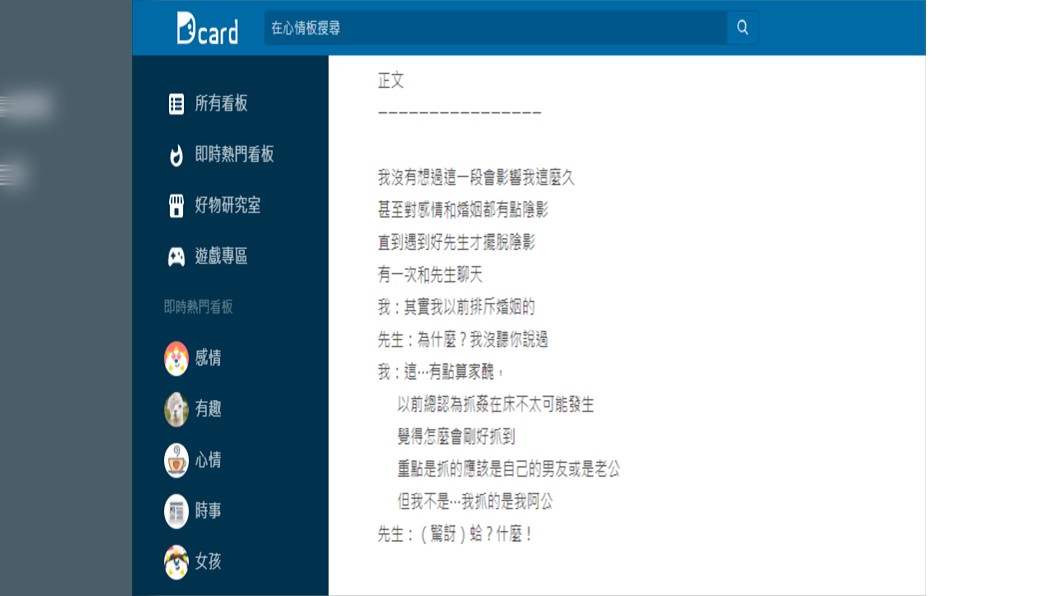Viewport: 1060px width, 596px height.
Task: Click line 有一次和先生聊天
Action: (430, 275)
